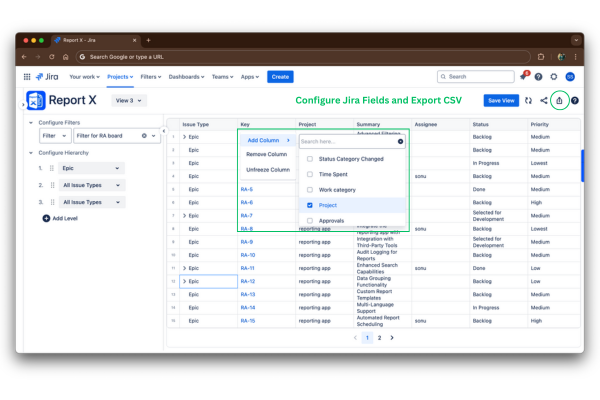
Task: Open the Teams menu
Action: (222, 77)
